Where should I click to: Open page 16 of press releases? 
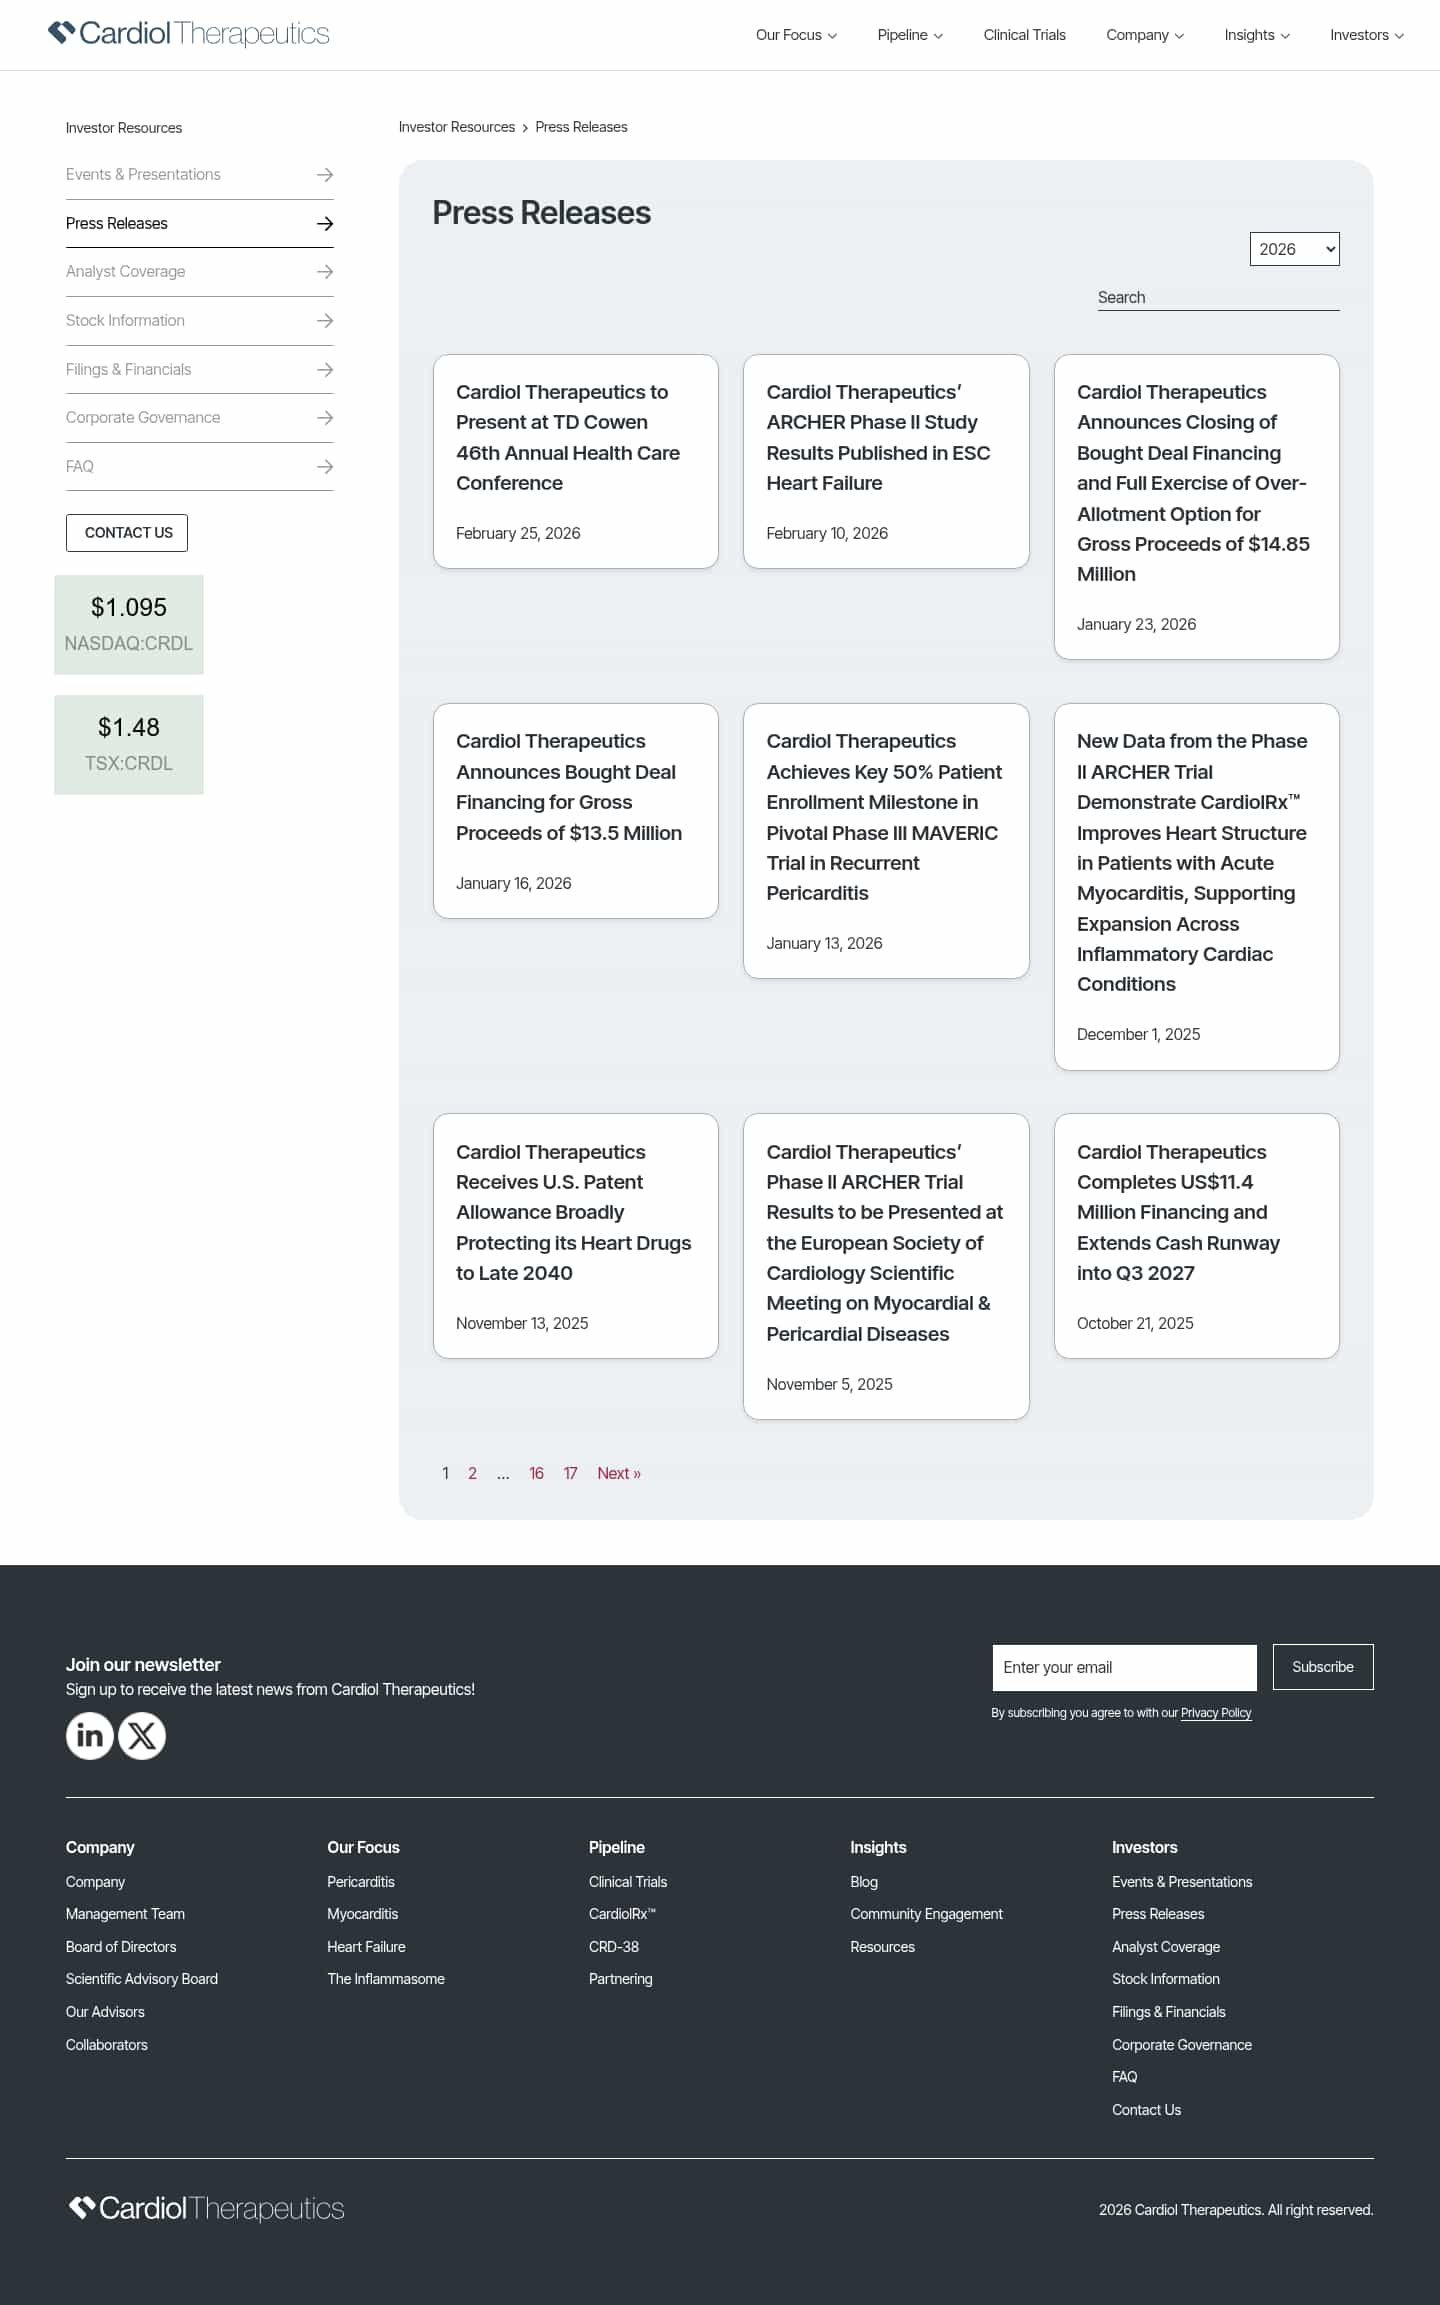pos(536,1473)
